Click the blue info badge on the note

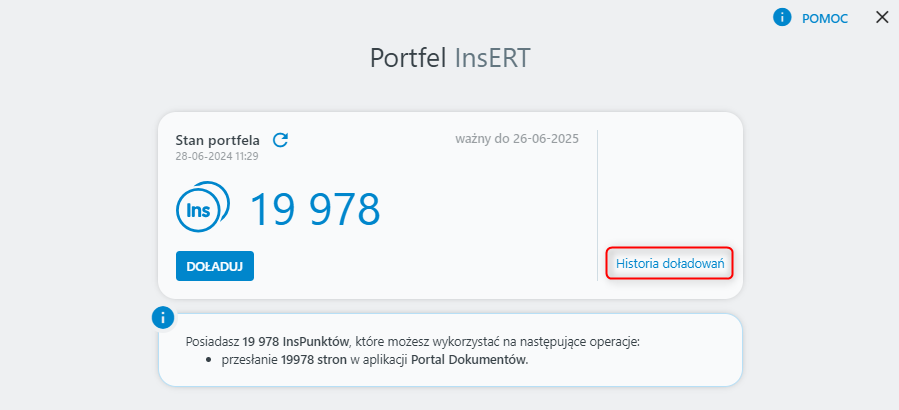coord(163,317)
